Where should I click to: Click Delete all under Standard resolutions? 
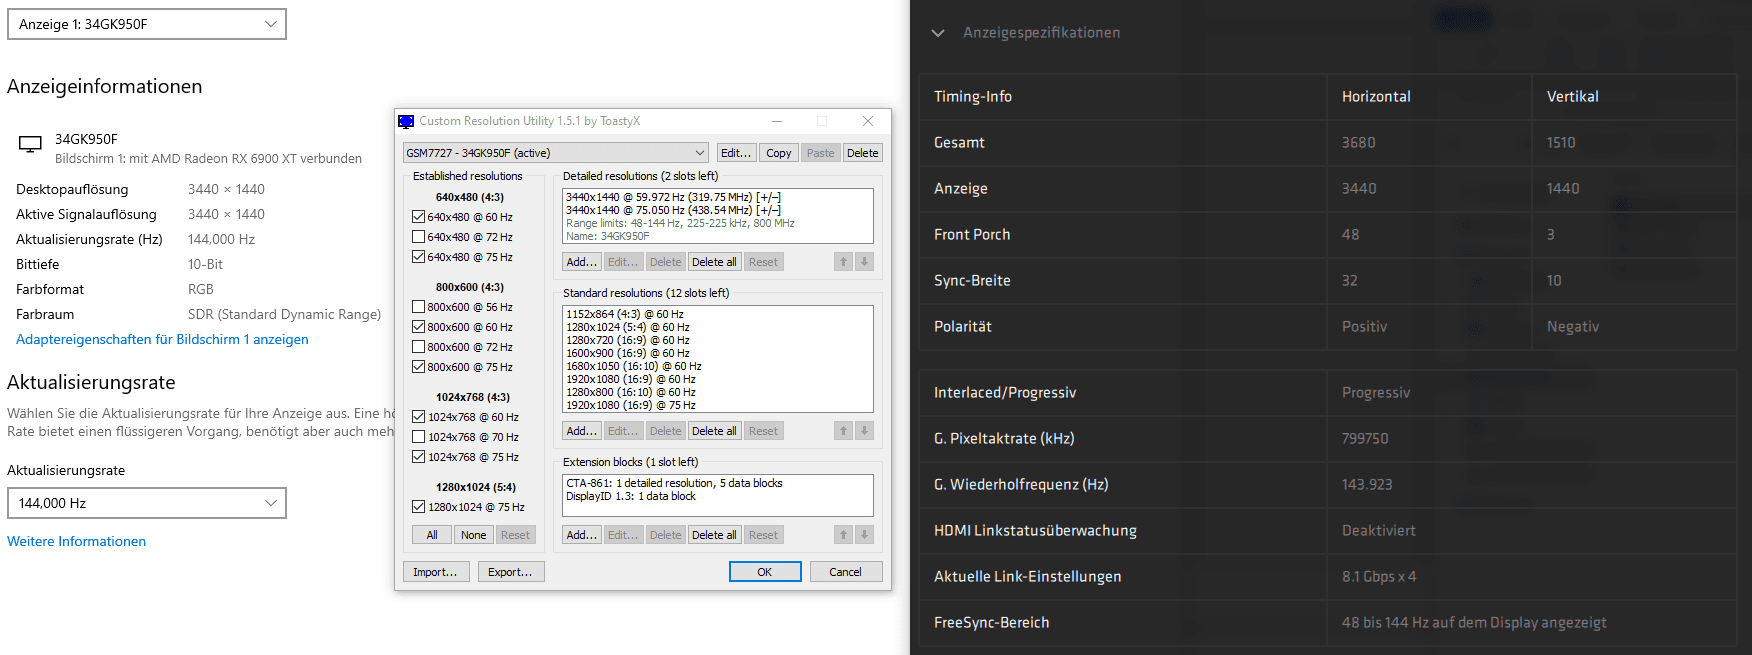click(715, 431)
